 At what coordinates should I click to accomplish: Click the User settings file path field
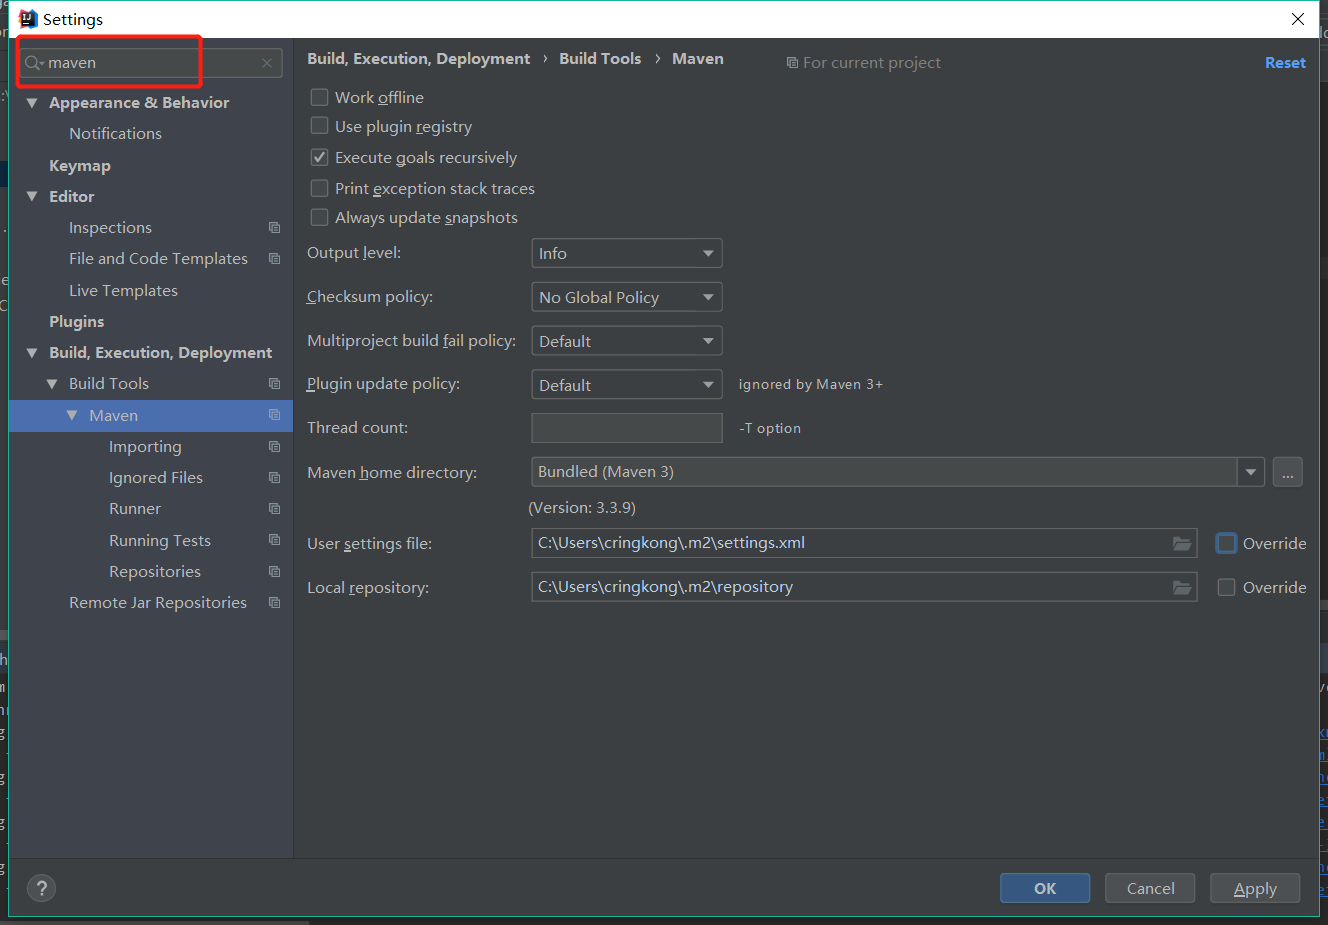pyautogui.click(x=864, y=543)
